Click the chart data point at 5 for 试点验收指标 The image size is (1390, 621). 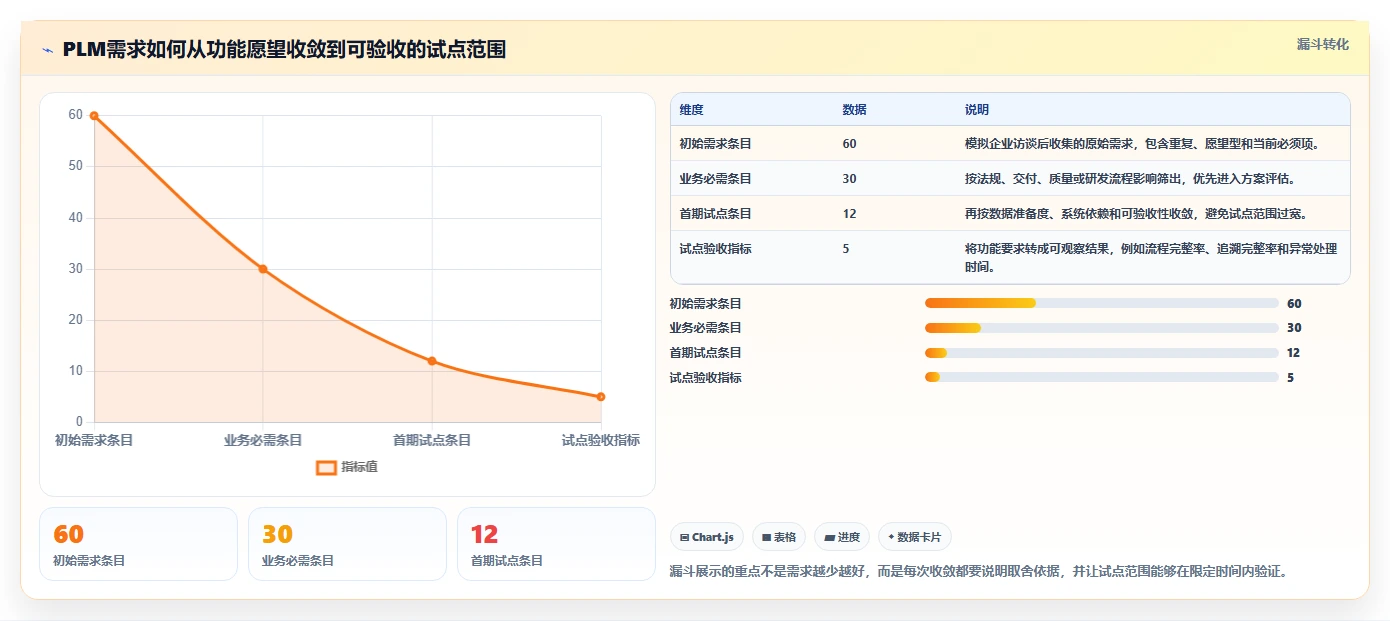coord(601,397)
